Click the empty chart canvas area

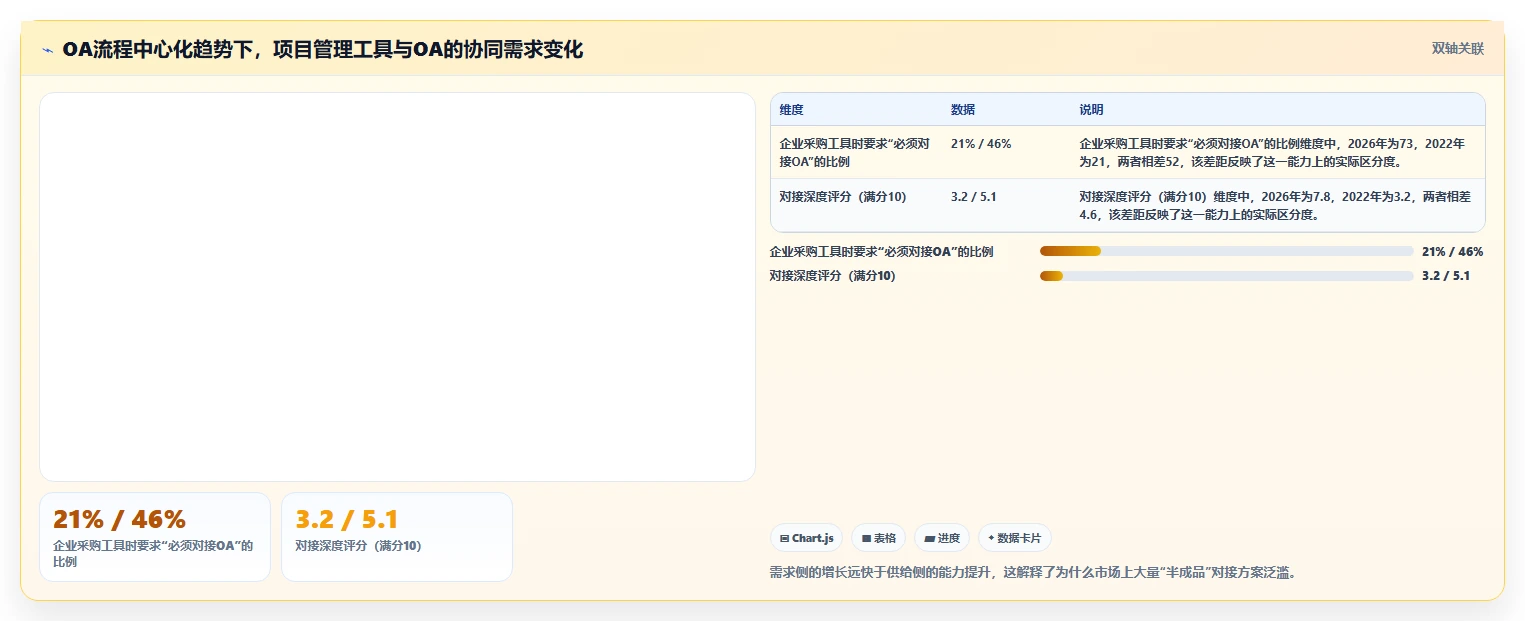[397, 287]
